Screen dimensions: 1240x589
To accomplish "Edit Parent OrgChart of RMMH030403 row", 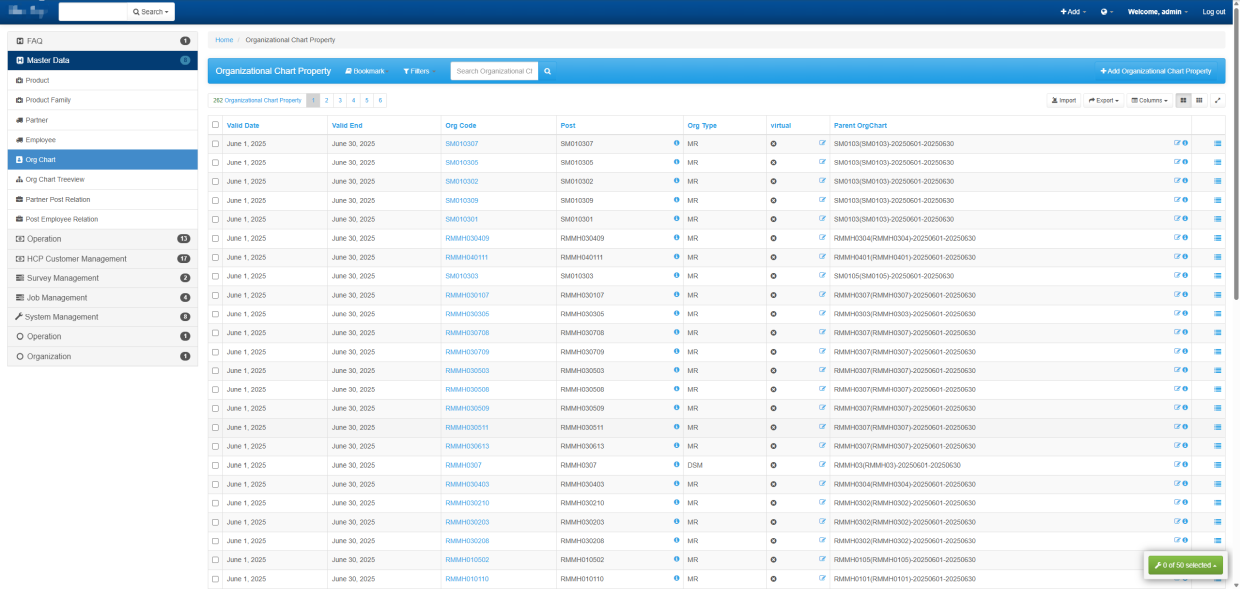I will (x=1177, y=484).
